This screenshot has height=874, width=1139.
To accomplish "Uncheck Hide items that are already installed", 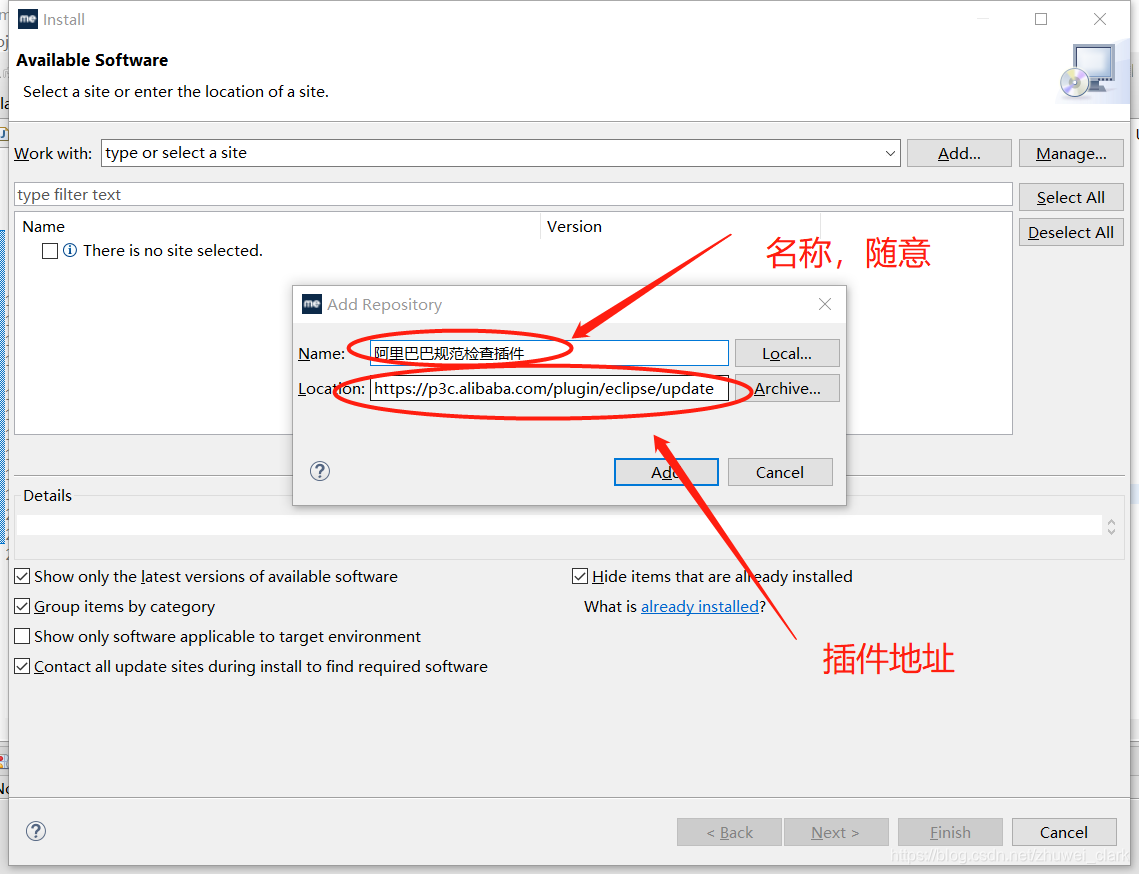I will pos(580,576).
